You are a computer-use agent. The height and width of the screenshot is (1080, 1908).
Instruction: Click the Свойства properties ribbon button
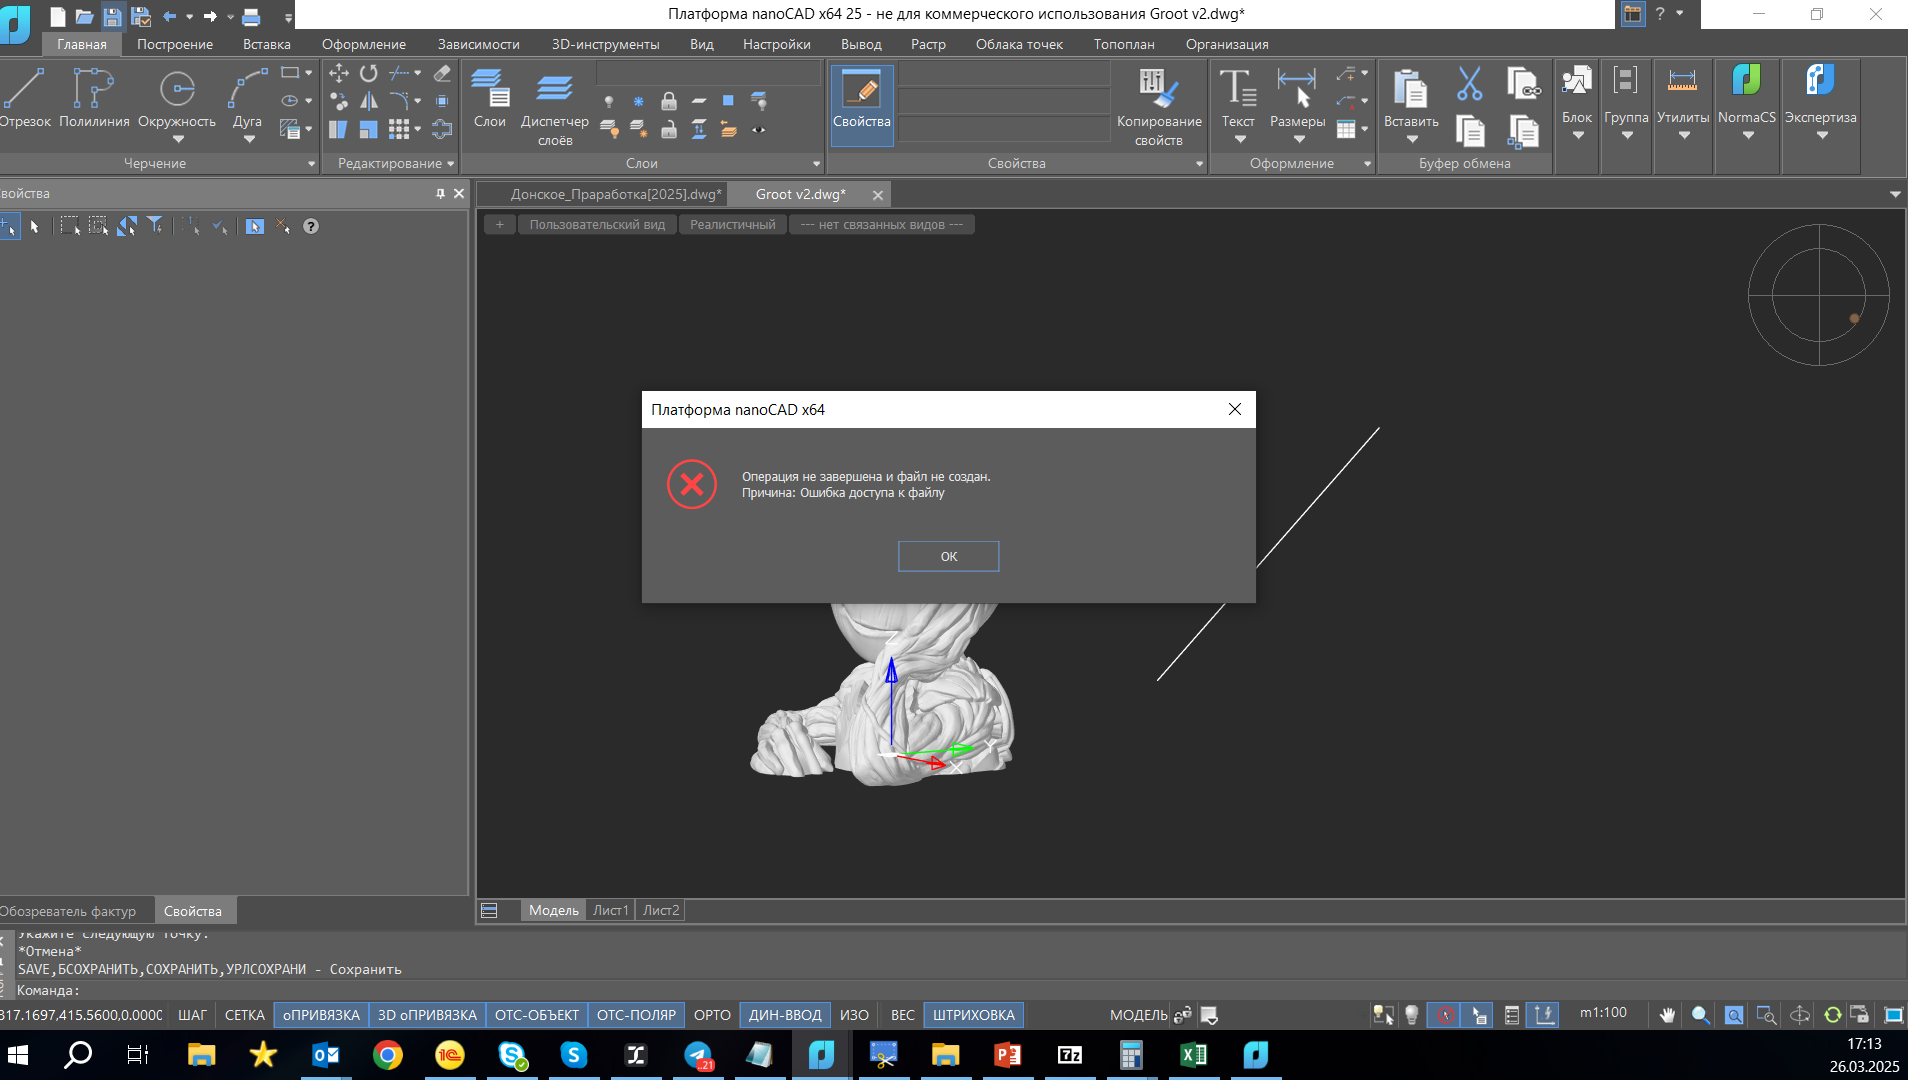(x=862, y=104)
